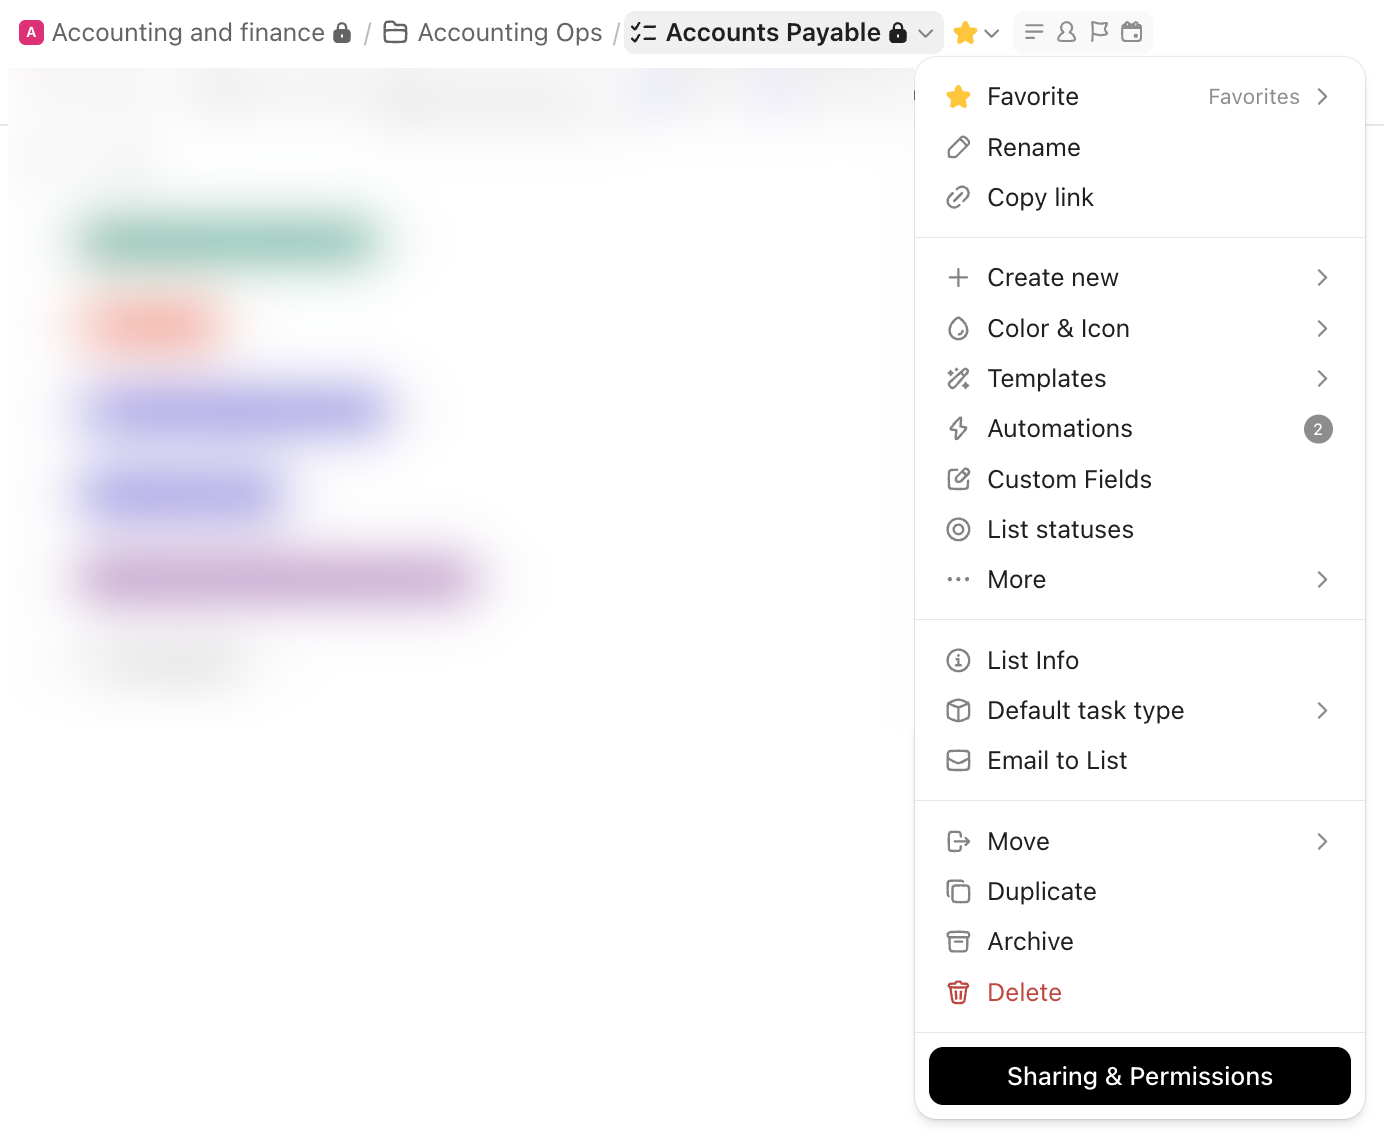This screenshot has width=1384, height=1132.
Task: Choose Delete at the bottom of the menu
Action: tap(1024, 992)
